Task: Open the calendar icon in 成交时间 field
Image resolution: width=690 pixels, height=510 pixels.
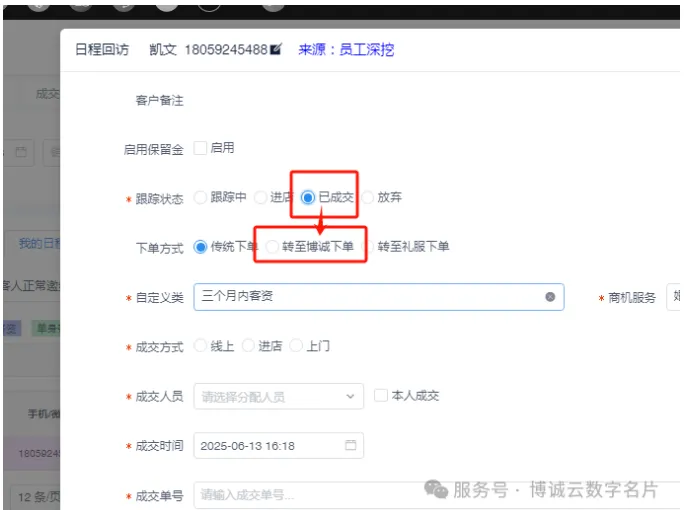Action: click(350, 446)
